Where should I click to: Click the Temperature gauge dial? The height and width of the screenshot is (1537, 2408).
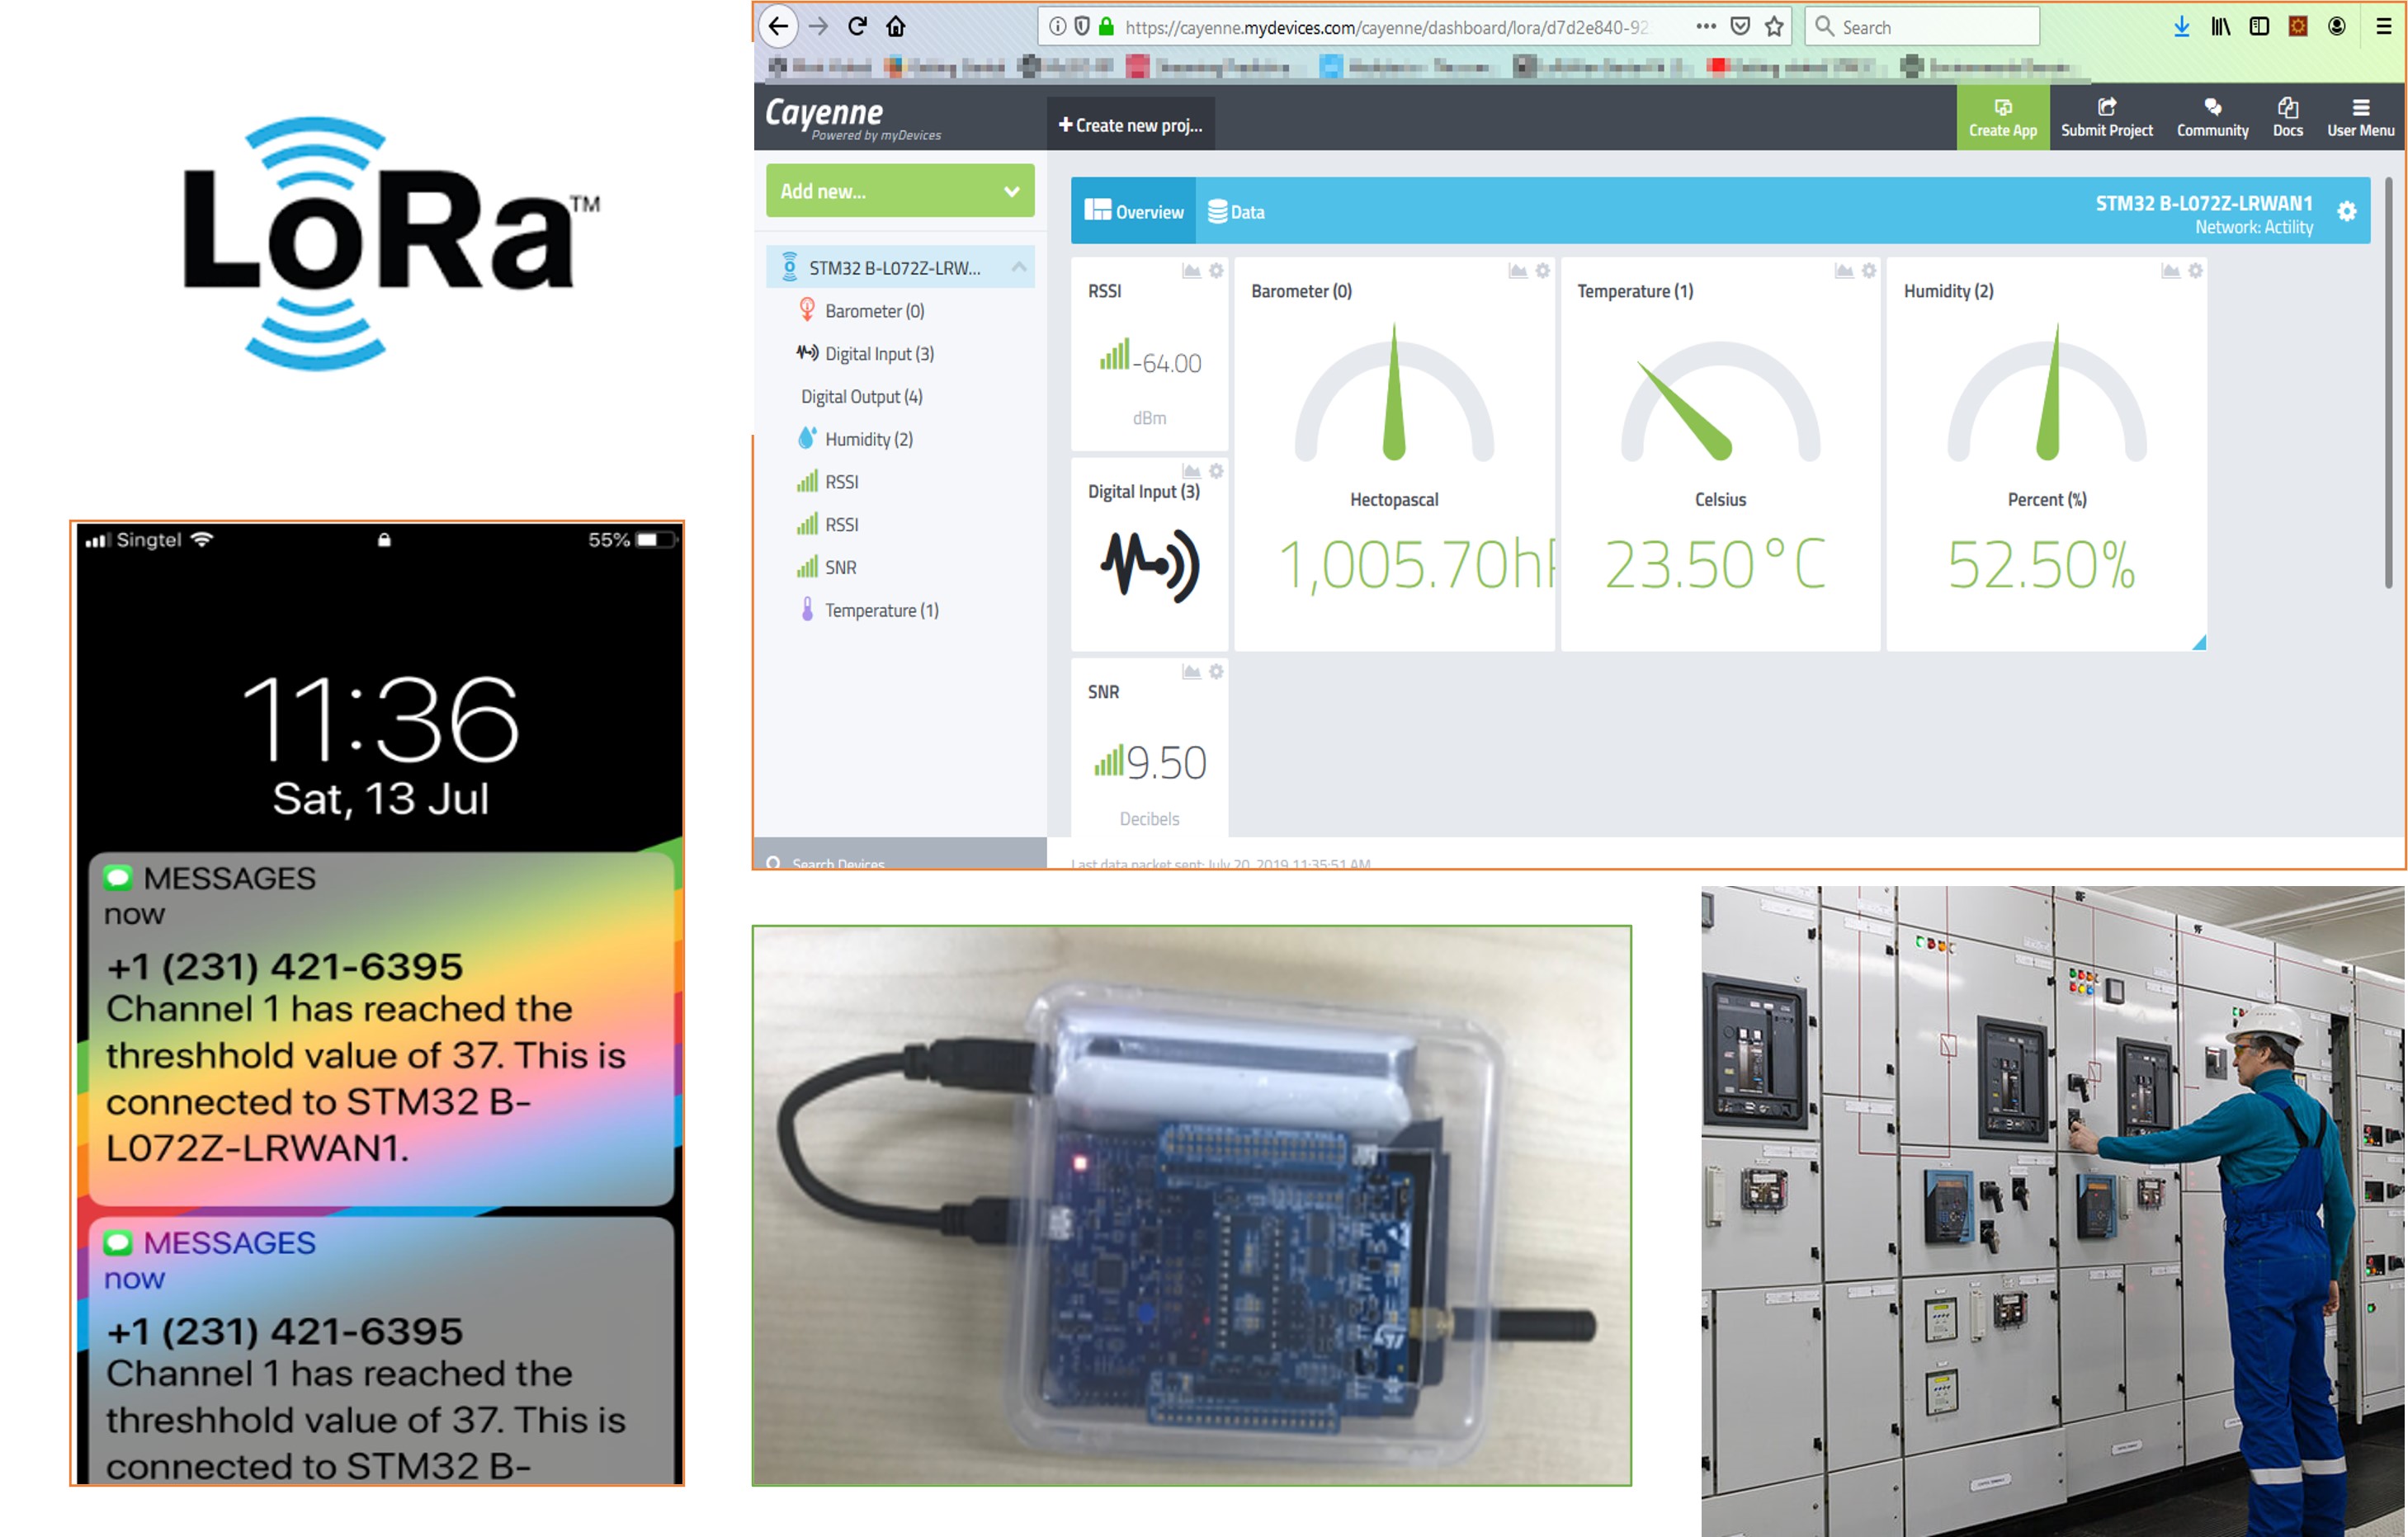coord(1720,400)
